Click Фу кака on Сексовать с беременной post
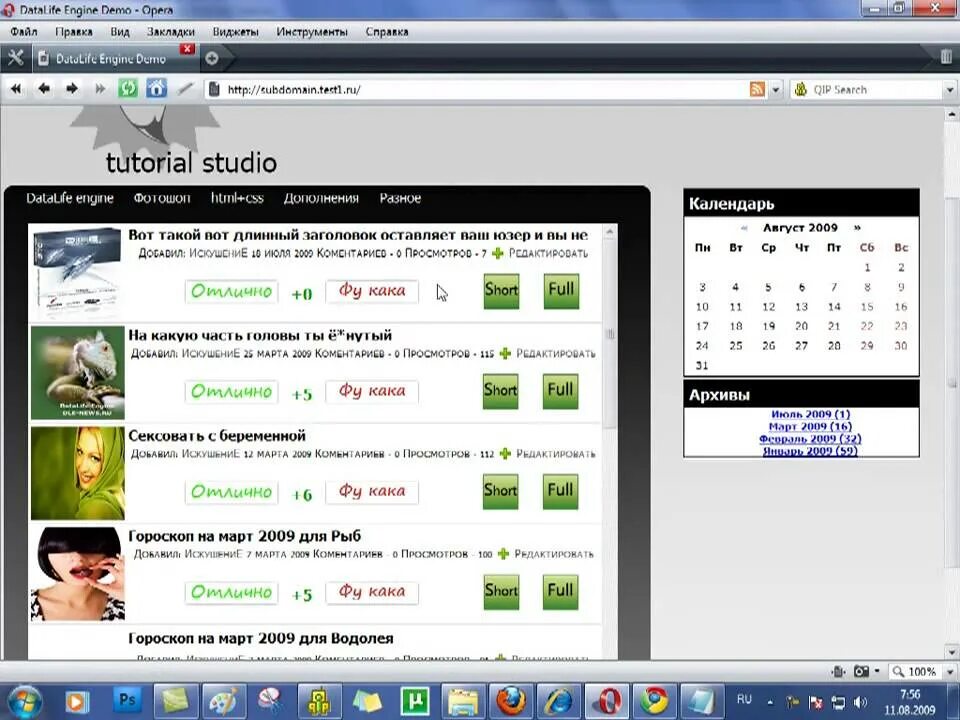 coord(372,492)
